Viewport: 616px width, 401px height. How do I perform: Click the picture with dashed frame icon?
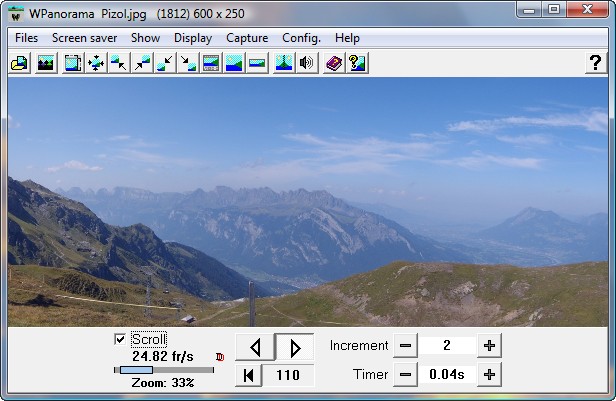pos(73,63)
